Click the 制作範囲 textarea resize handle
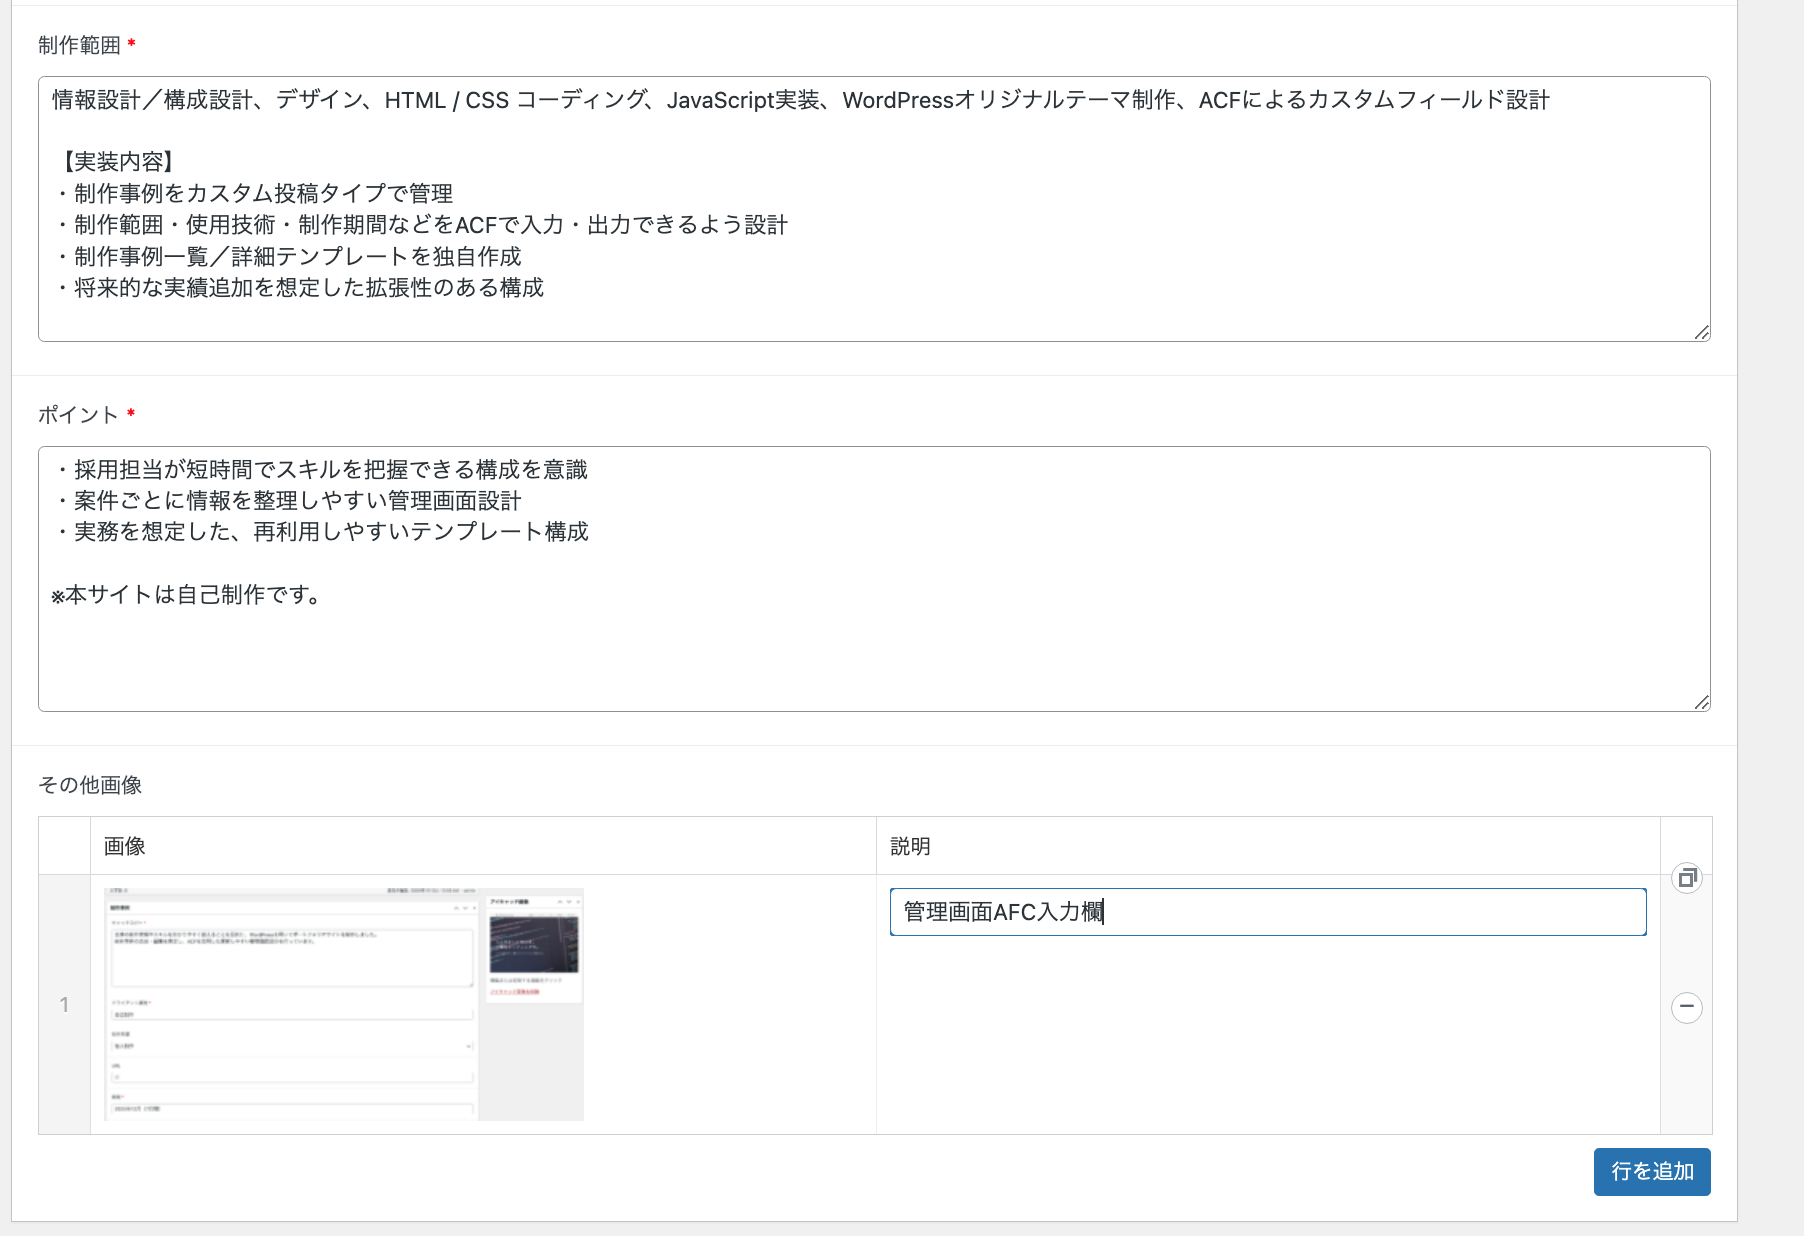The width and height of the screenshot is (1804, 1236). pyautogui.click(x=1701, y=332)
